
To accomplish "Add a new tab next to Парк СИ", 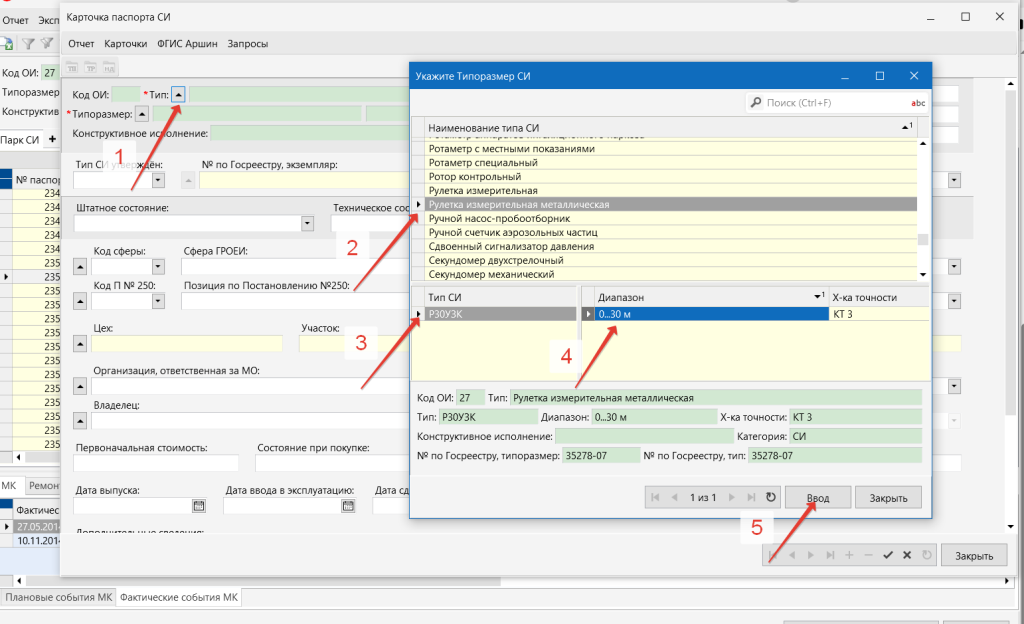I will click(x=52, y=139).
